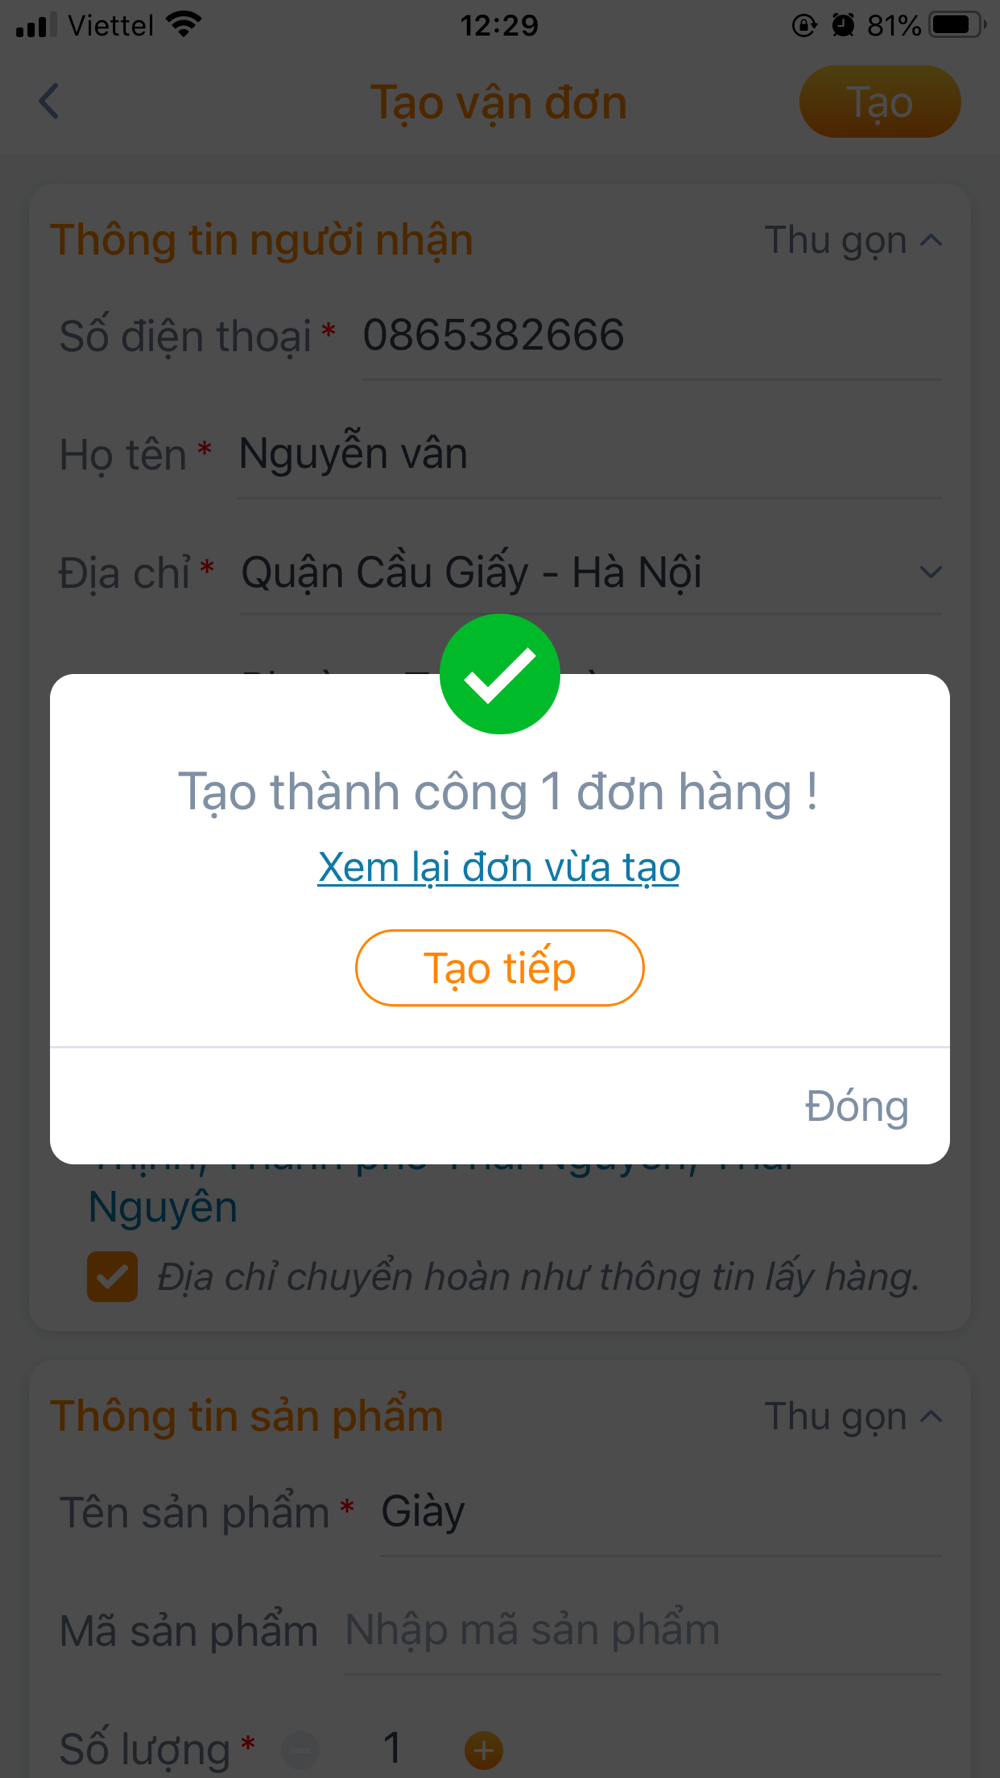Tap the rotation lock status icon
Screen dimensions: 1000x1778
[804, 25]
